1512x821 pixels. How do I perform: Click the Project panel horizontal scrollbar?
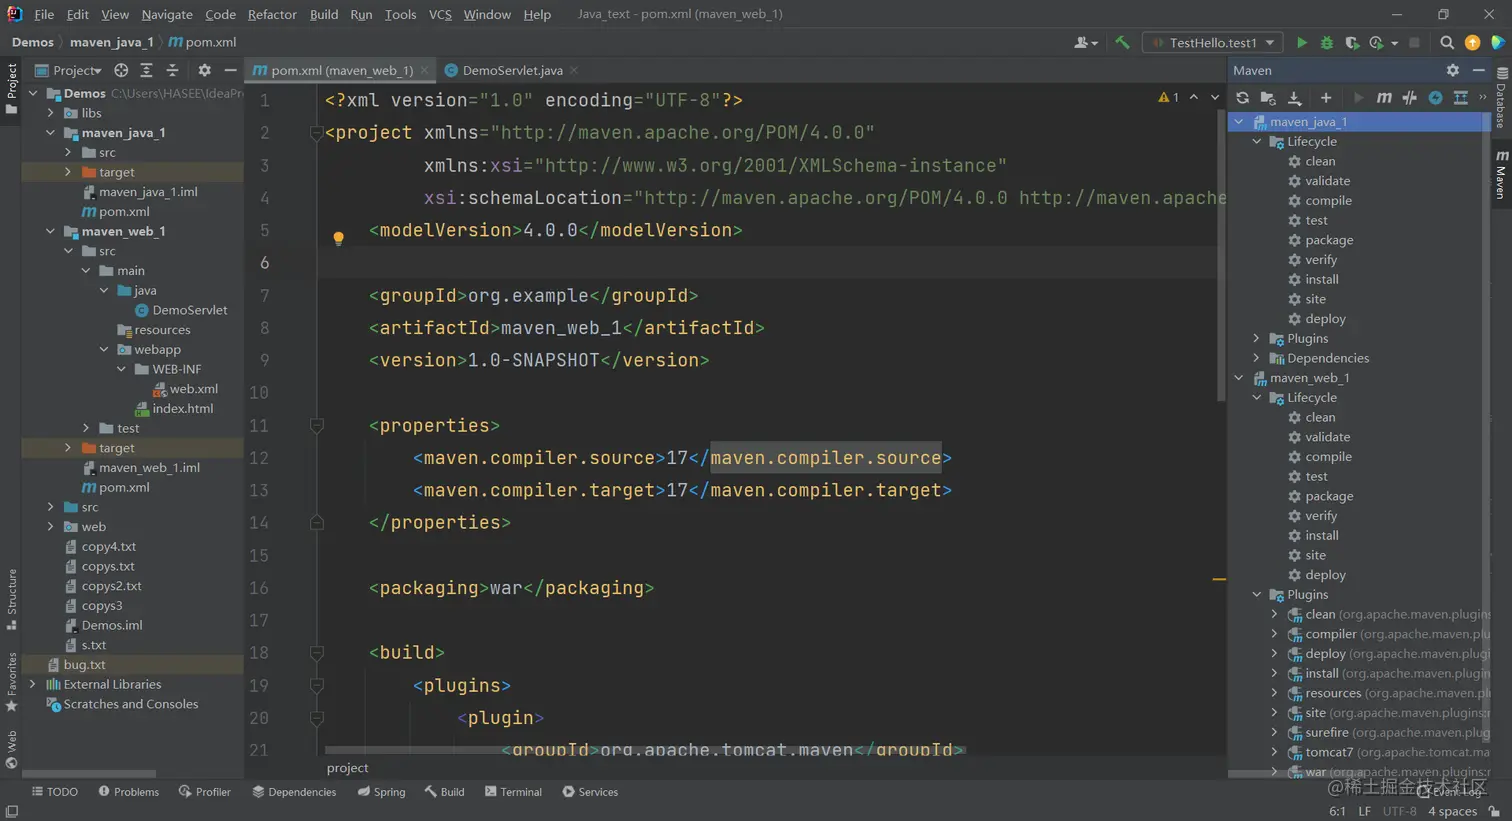[89, 774]
